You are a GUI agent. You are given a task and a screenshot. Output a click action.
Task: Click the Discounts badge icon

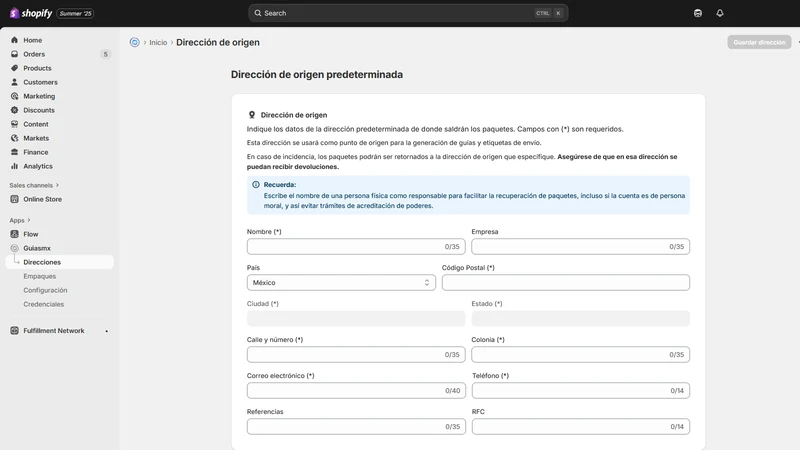point(14,110)
